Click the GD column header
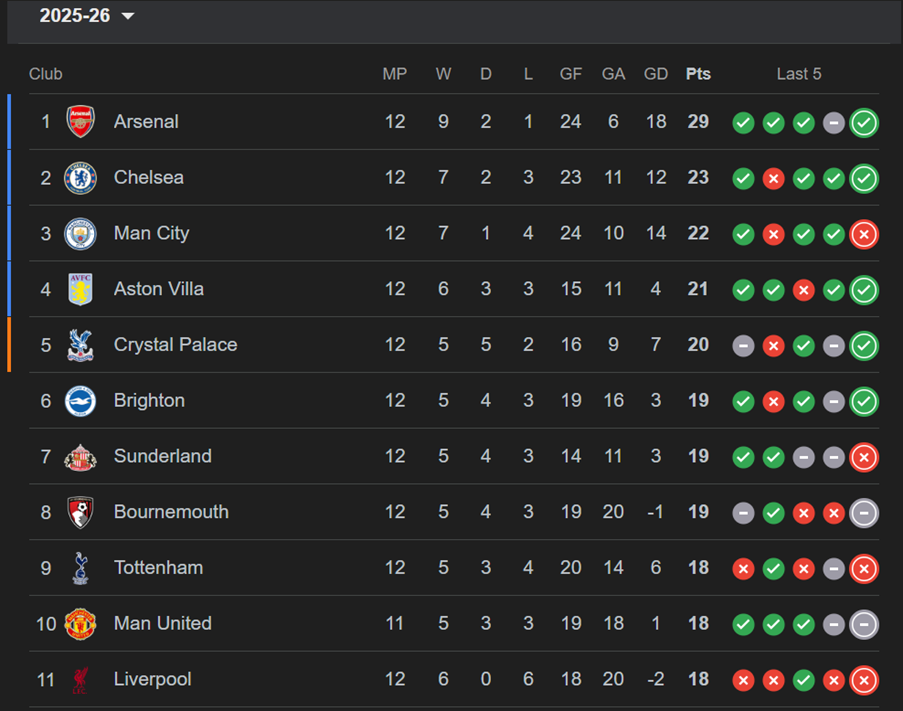 coord(656,74)
